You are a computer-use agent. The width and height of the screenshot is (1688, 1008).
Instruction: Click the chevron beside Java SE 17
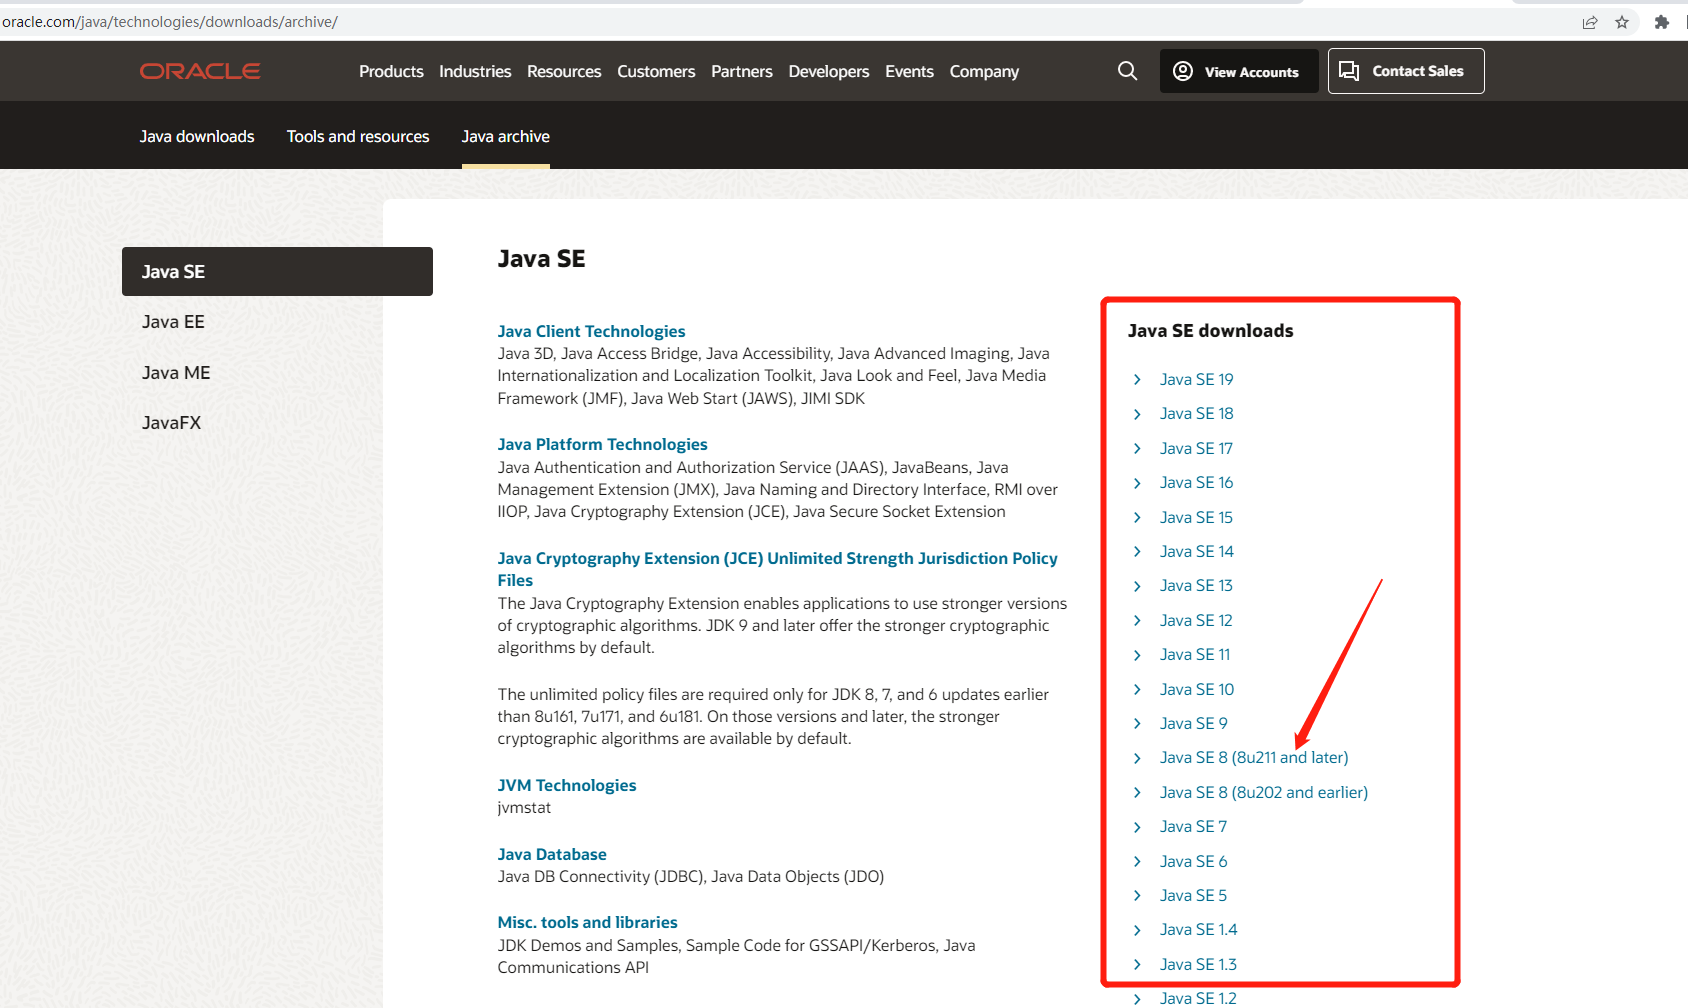point(1137,449)
